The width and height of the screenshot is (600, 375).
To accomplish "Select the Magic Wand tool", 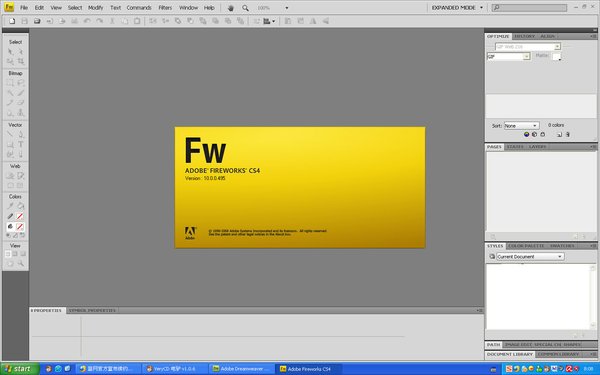I will (x=10, y=93).
